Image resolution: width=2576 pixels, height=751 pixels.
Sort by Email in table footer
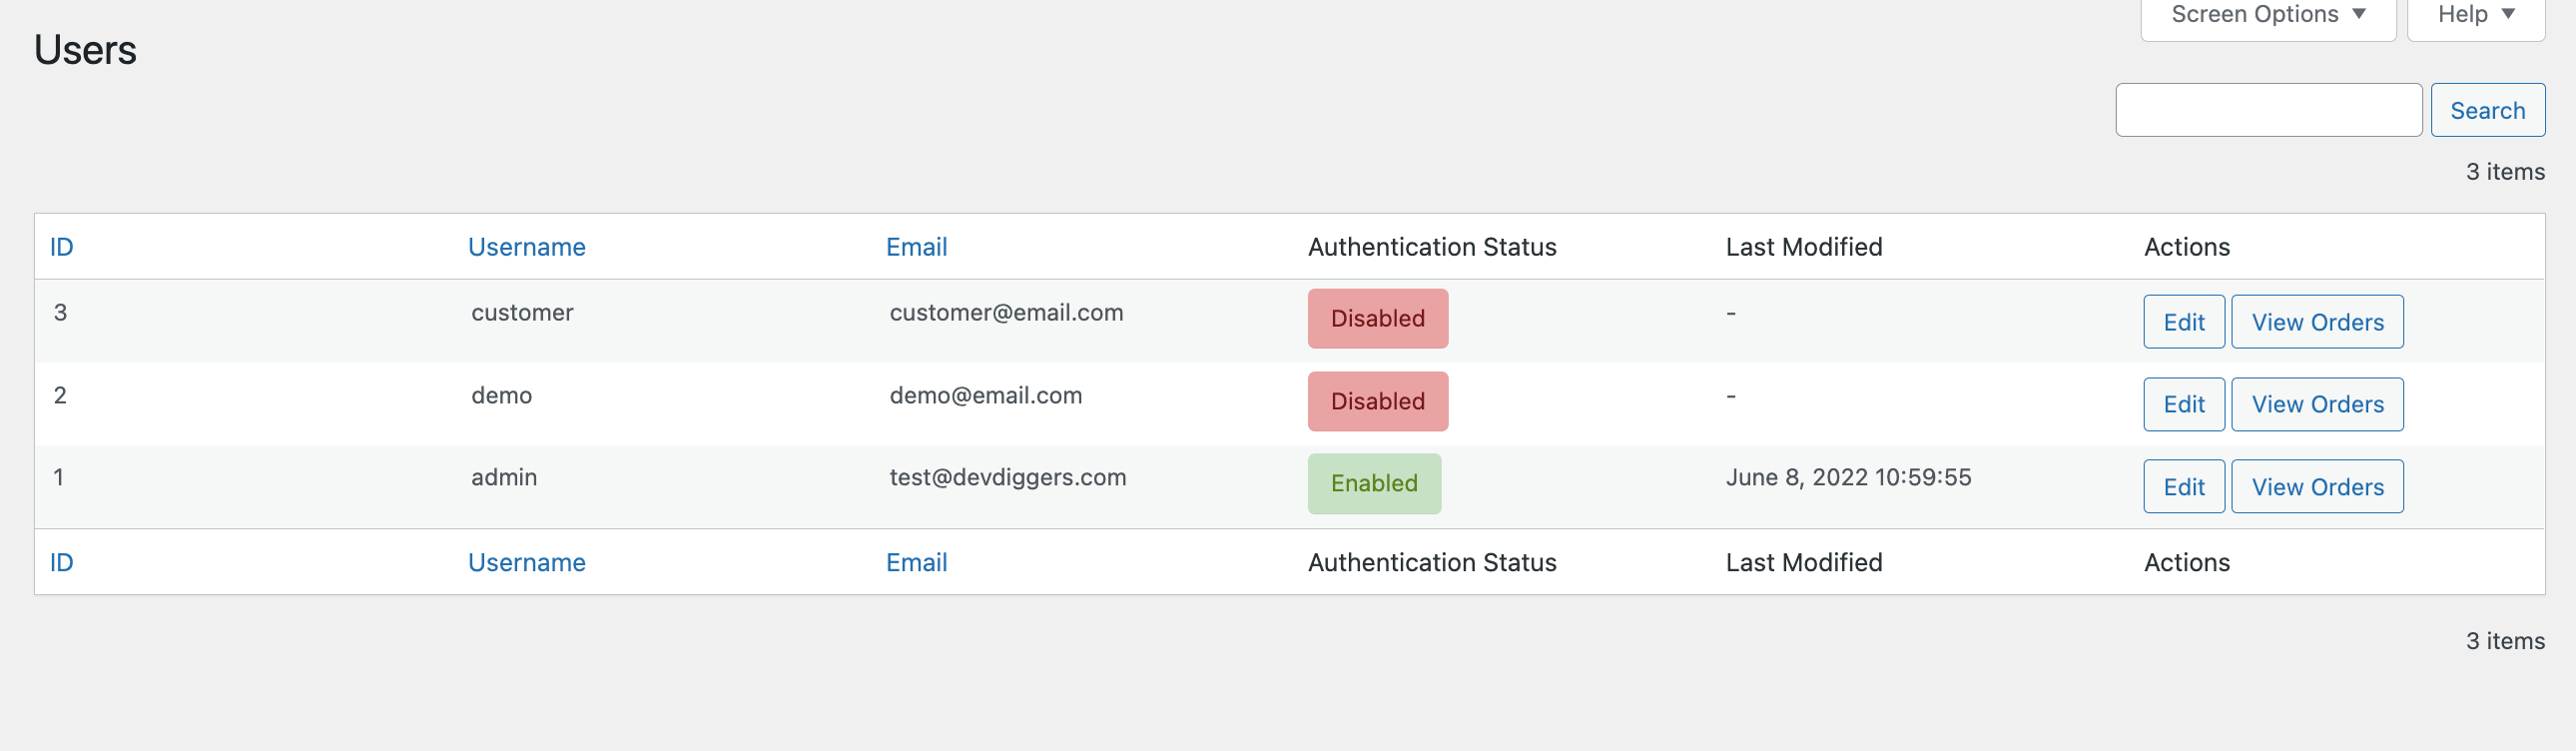916,563
